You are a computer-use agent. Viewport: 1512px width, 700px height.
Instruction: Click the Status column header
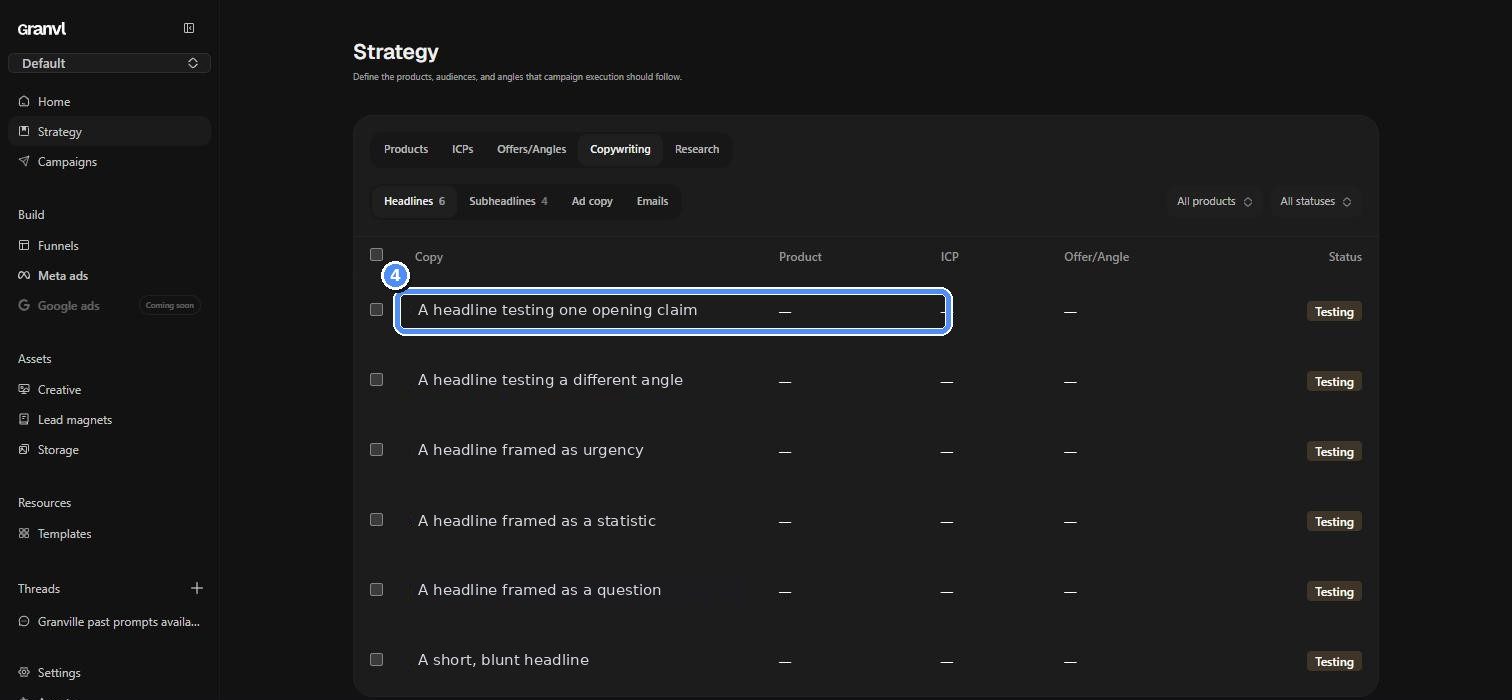[x=1345, y=257]
